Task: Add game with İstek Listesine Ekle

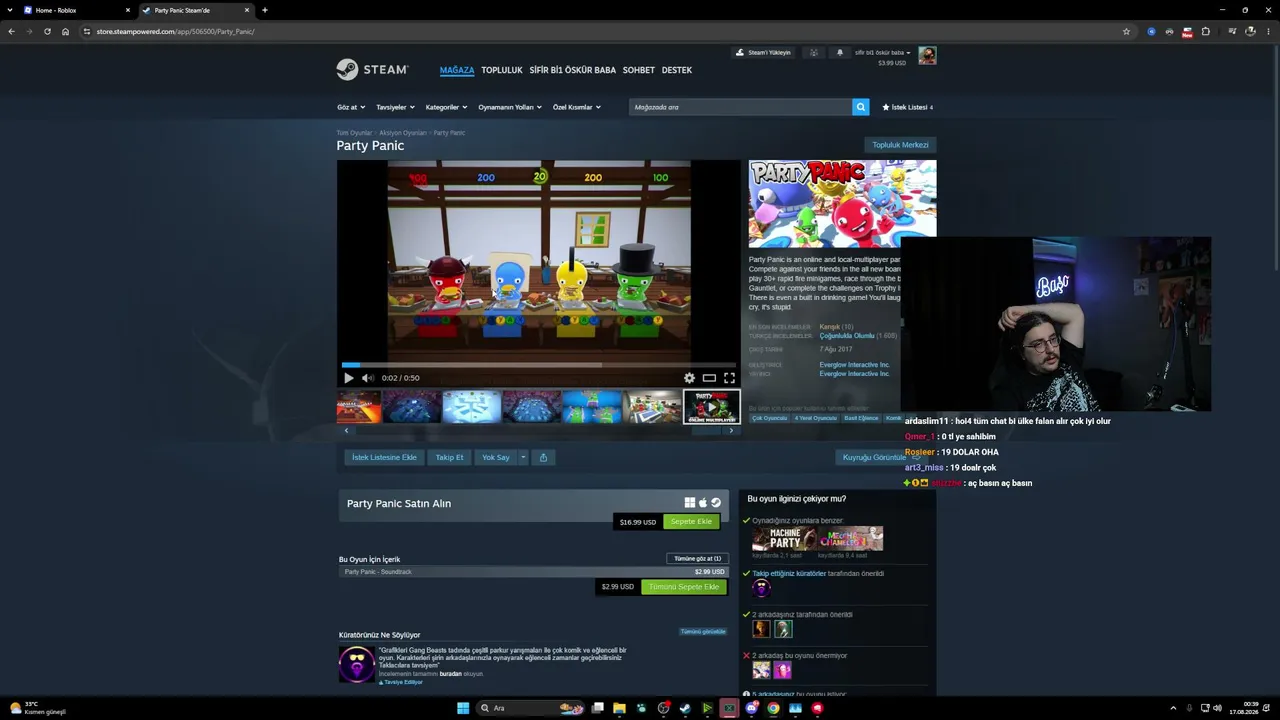Action: (384, 457)
